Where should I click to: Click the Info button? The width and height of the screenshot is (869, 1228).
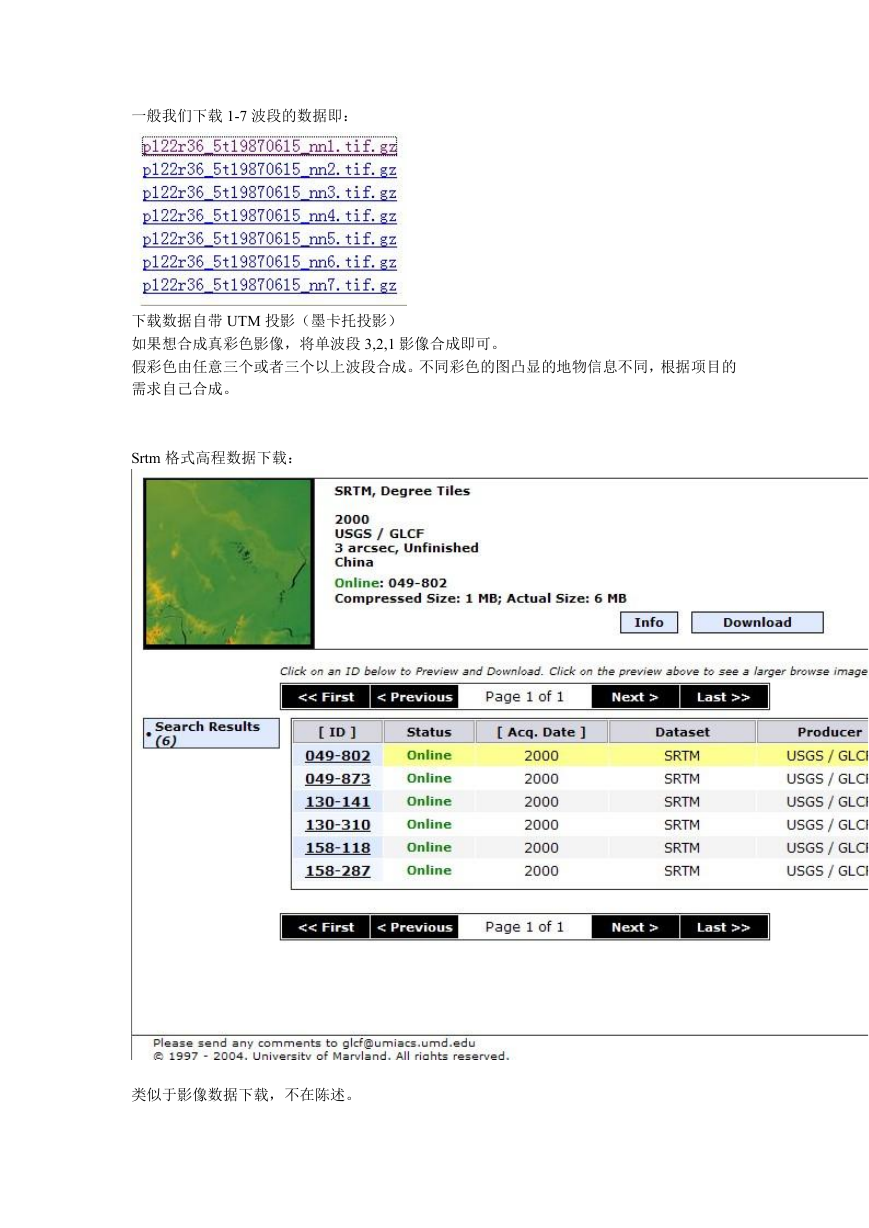click(x=649, y=622)
